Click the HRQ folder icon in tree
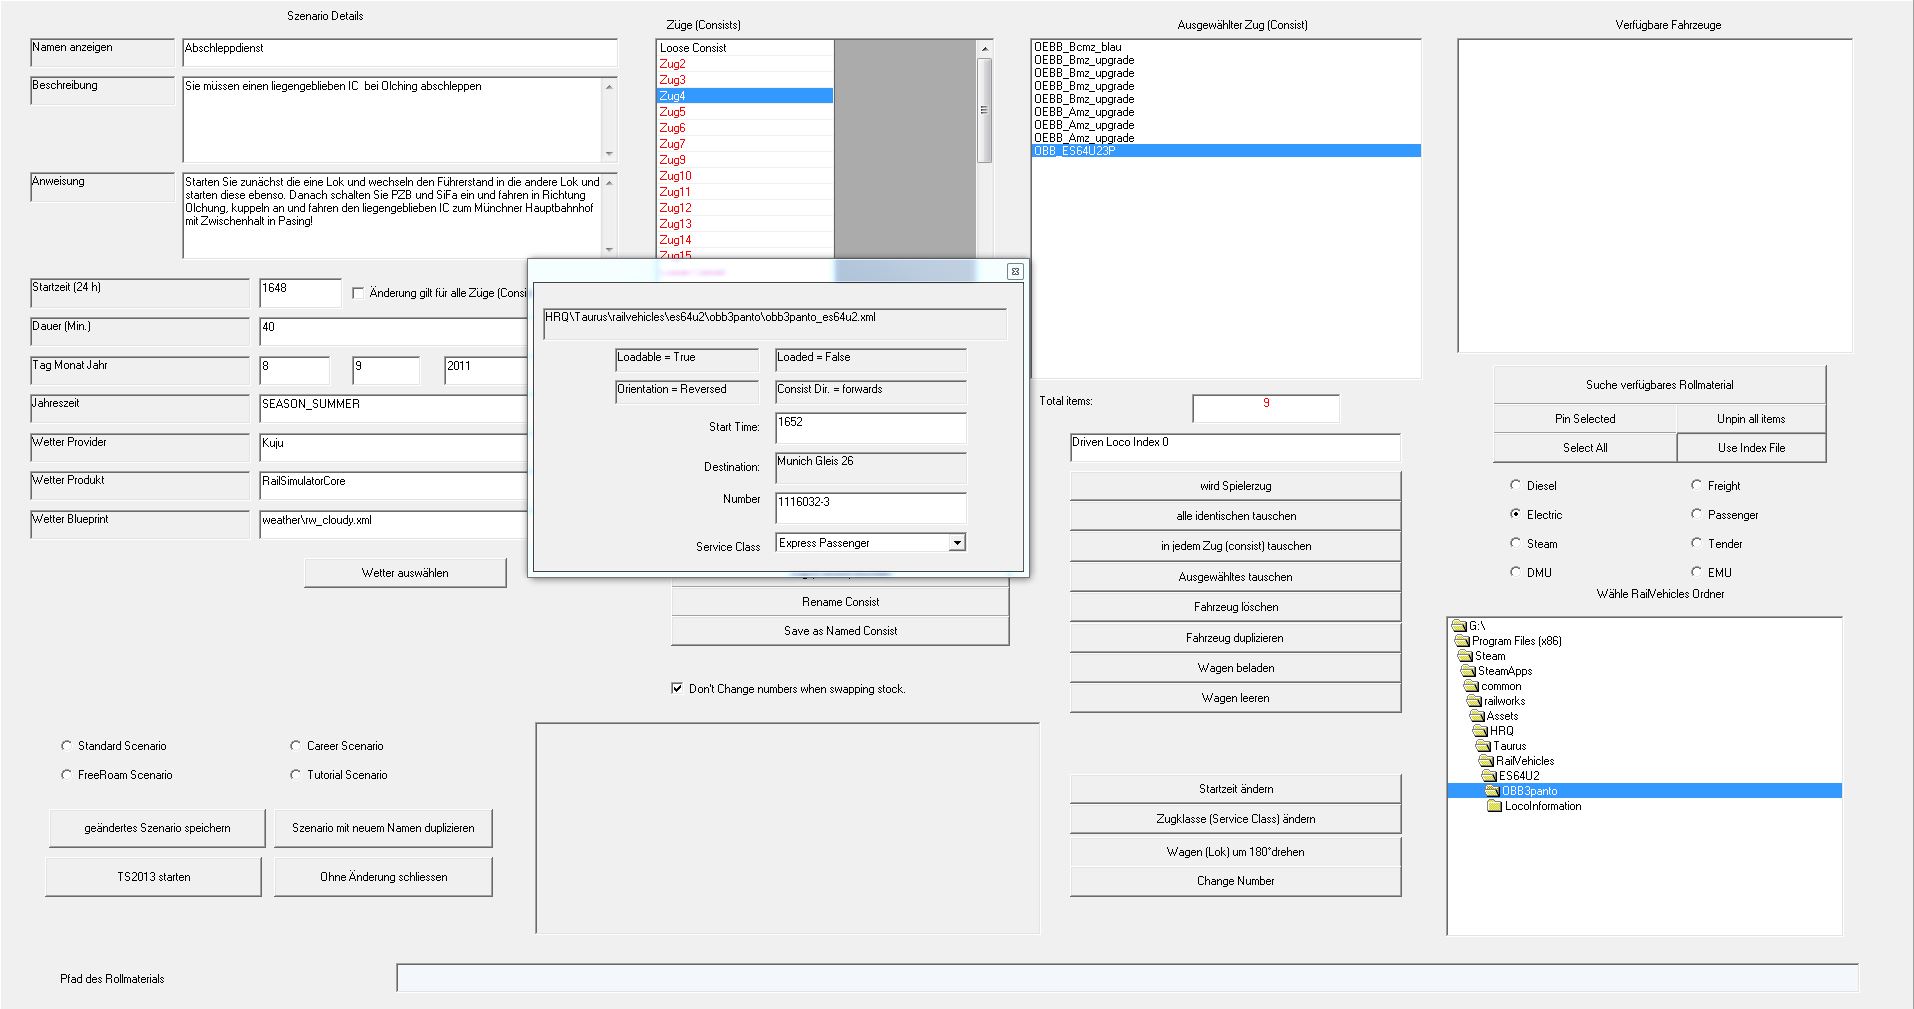The width and height of the screenshot is (1914, 1009). coord(1482,731)
